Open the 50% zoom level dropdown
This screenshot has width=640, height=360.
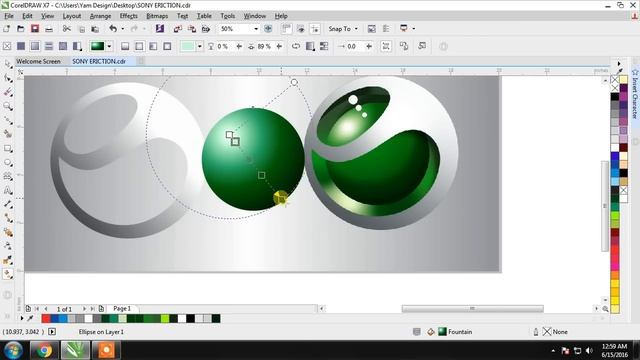tap(256, 29)
